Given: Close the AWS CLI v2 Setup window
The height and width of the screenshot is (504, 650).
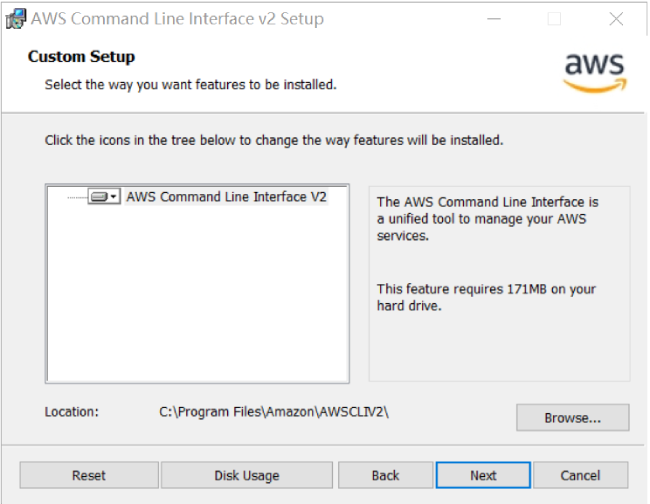Looking at the screenshot, I should (614, 19).
